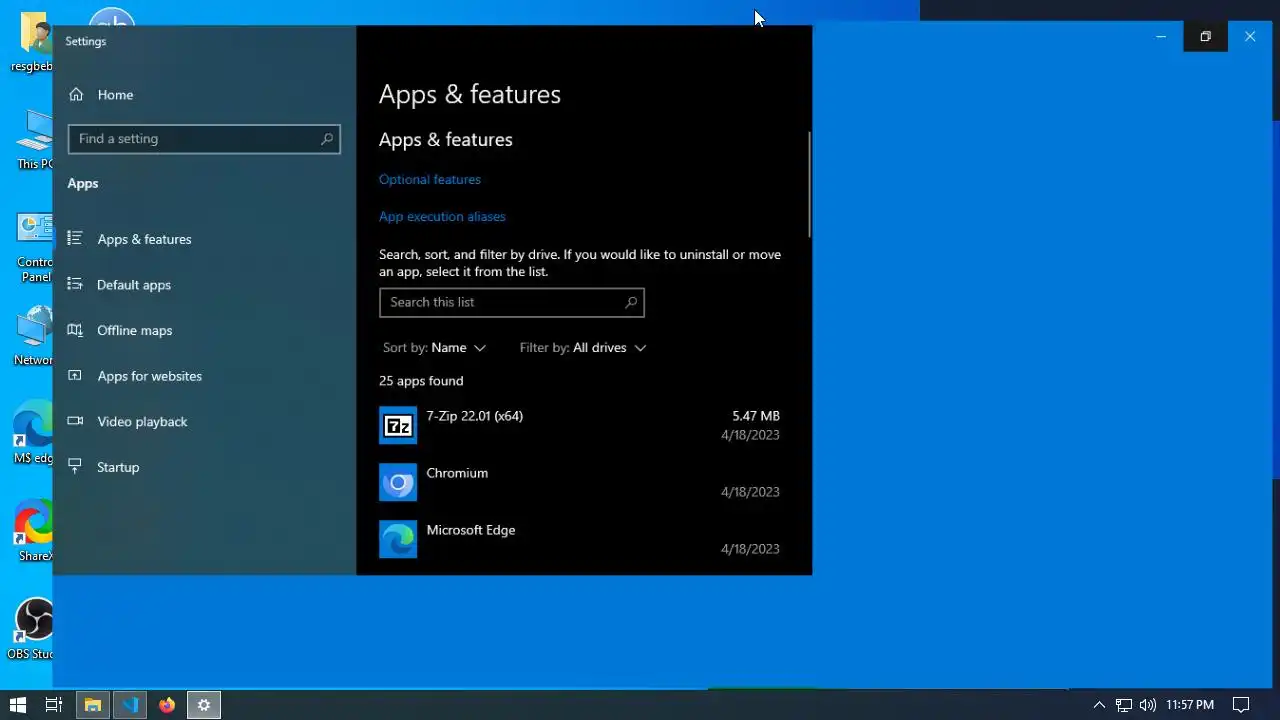Viewport: 1280px width, 720px height.
Task: Go to Settings Home
Action: (115, 95)
